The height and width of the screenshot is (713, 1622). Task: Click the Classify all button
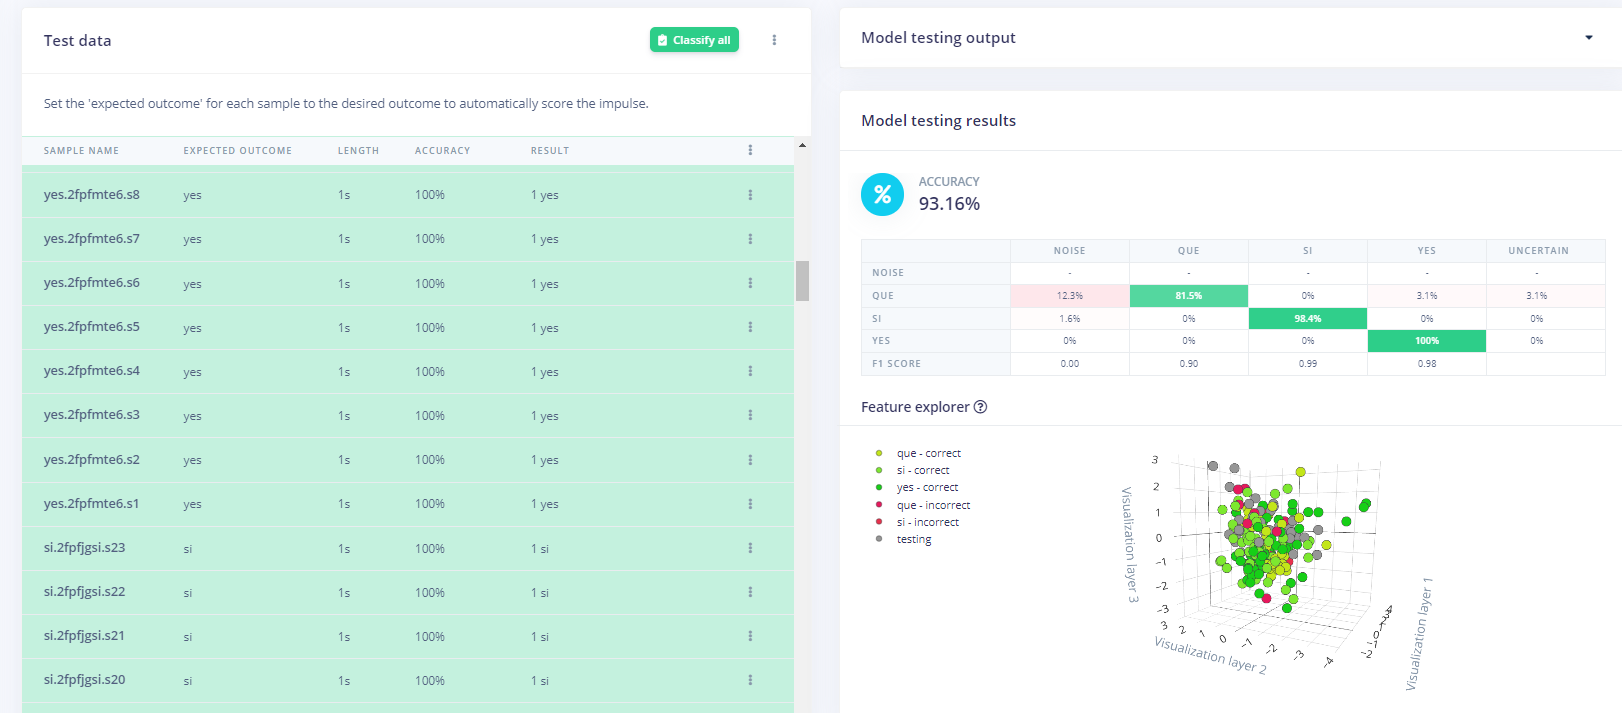point(694,40)
